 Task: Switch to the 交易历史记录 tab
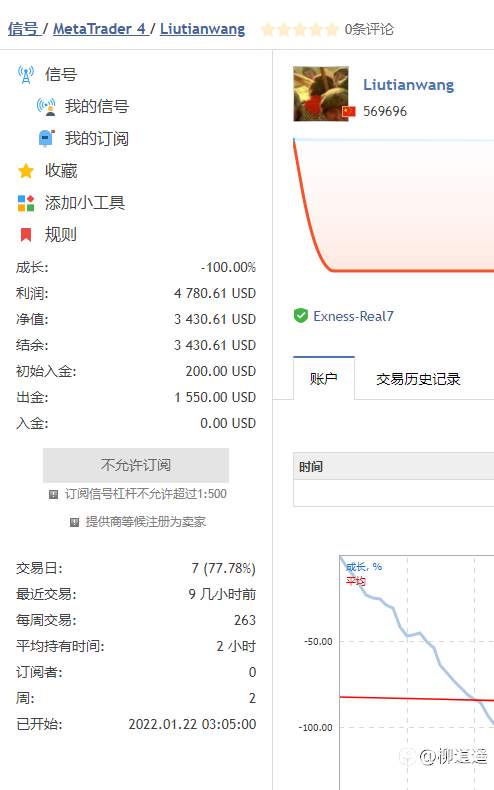pyautogui.click(x=418, y=379)
